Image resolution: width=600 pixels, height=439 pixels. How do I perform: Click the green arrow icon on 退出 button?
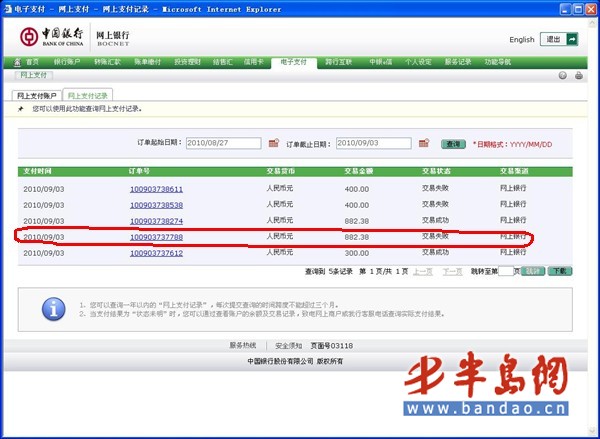pyautogui.click(x=572, y=39)
